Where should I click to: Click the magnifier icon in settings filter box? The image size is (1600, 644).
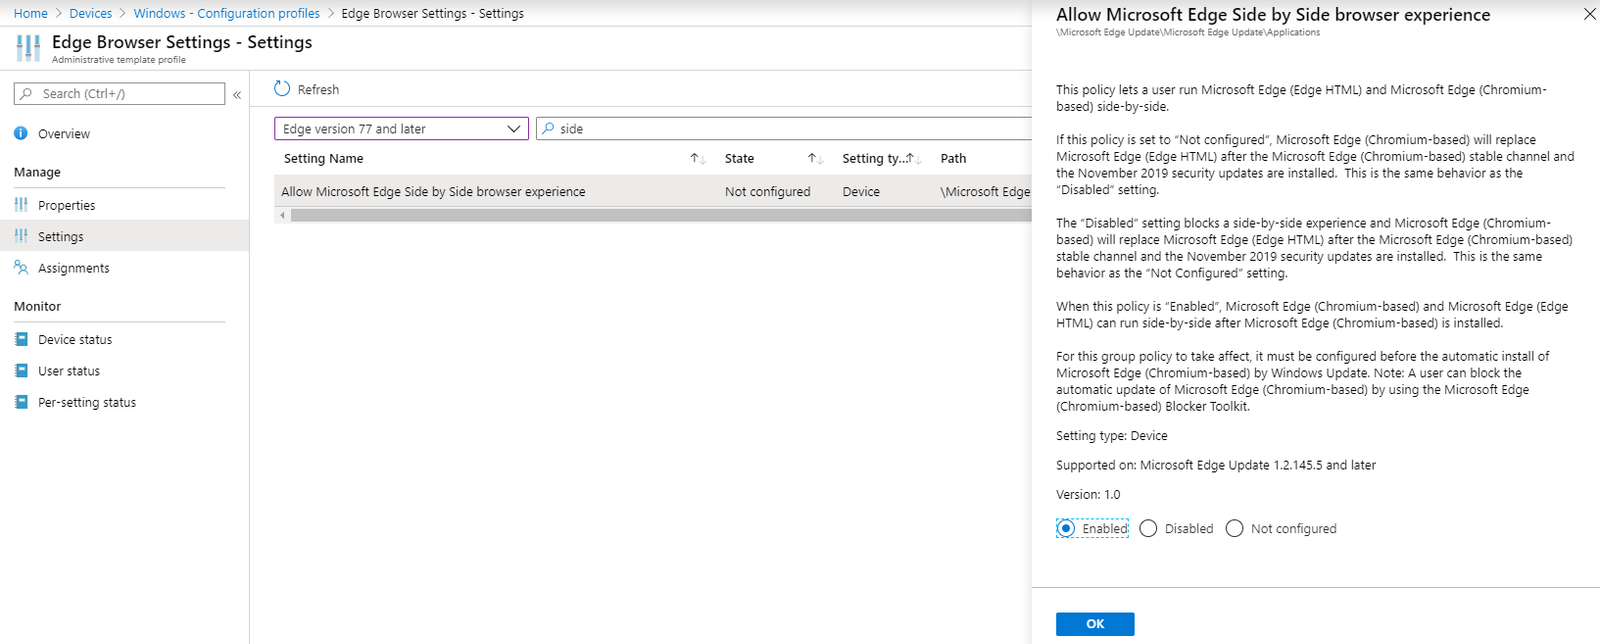[548, 128]
